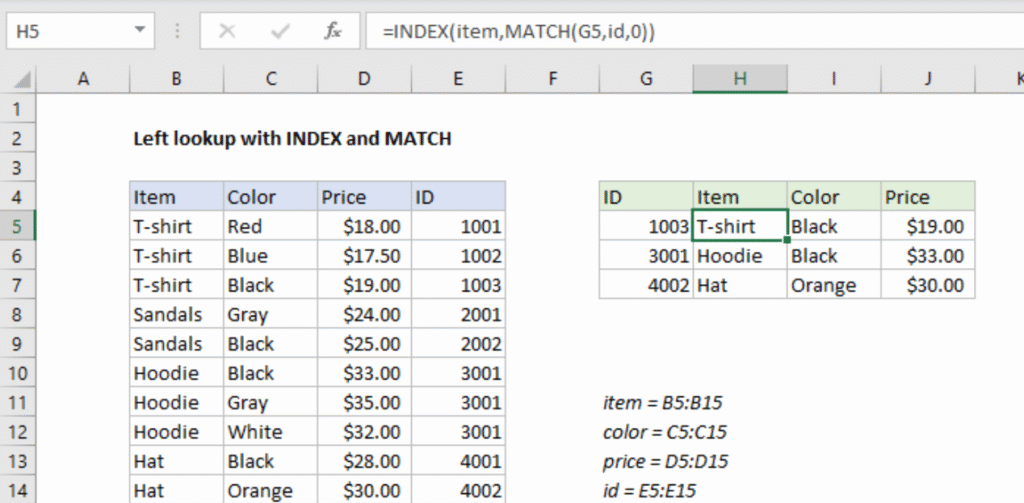Select column A header
This screenshot has width=1024, height=503.
coord(83,79)
